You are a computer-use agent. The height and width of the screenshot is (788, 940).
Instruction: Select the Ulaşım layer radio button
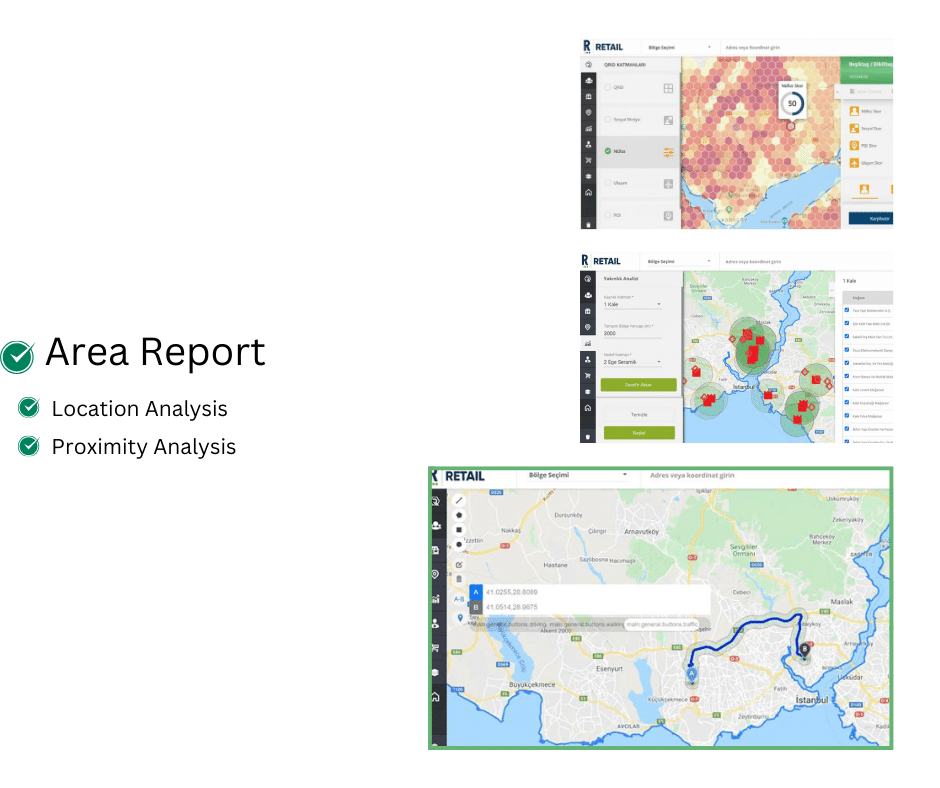[608, 183]
